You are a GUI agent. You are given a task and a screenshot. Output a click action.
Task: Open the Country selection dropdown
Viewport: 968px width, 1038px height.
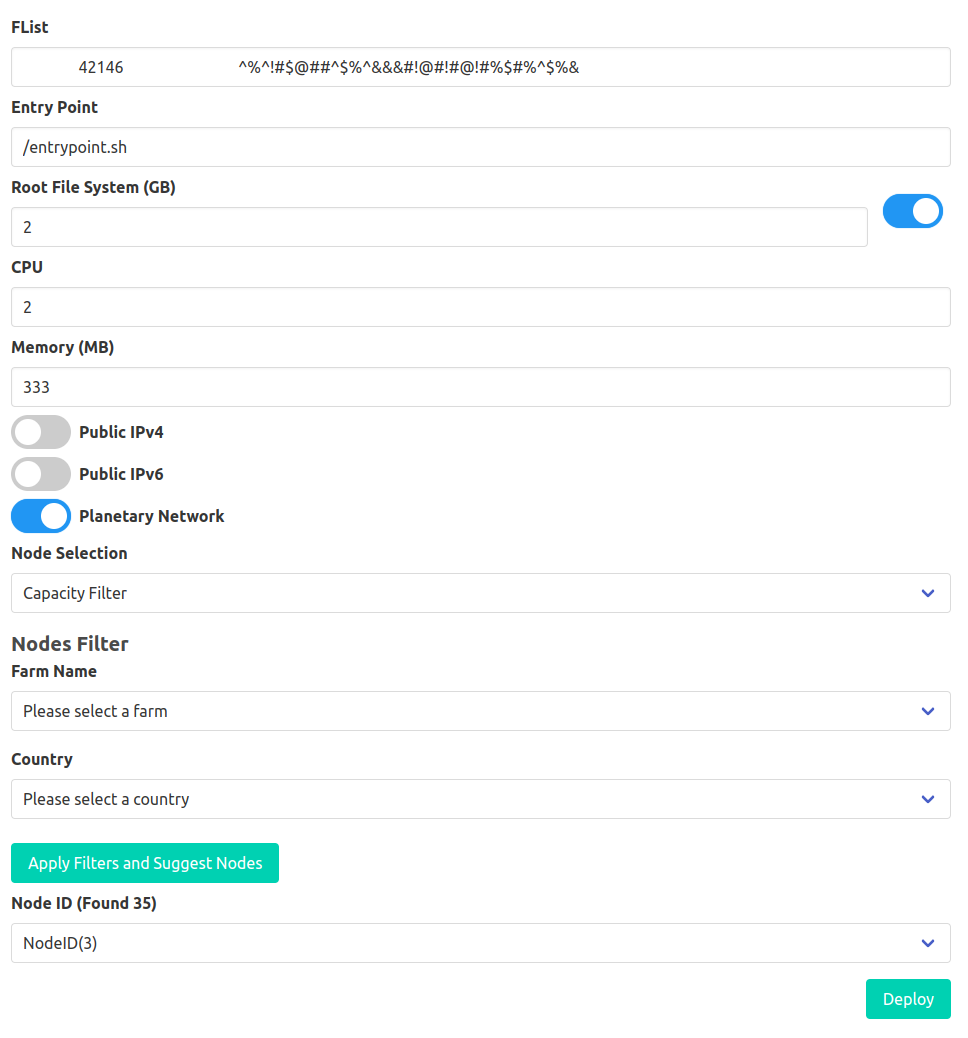tap(480, 798)
